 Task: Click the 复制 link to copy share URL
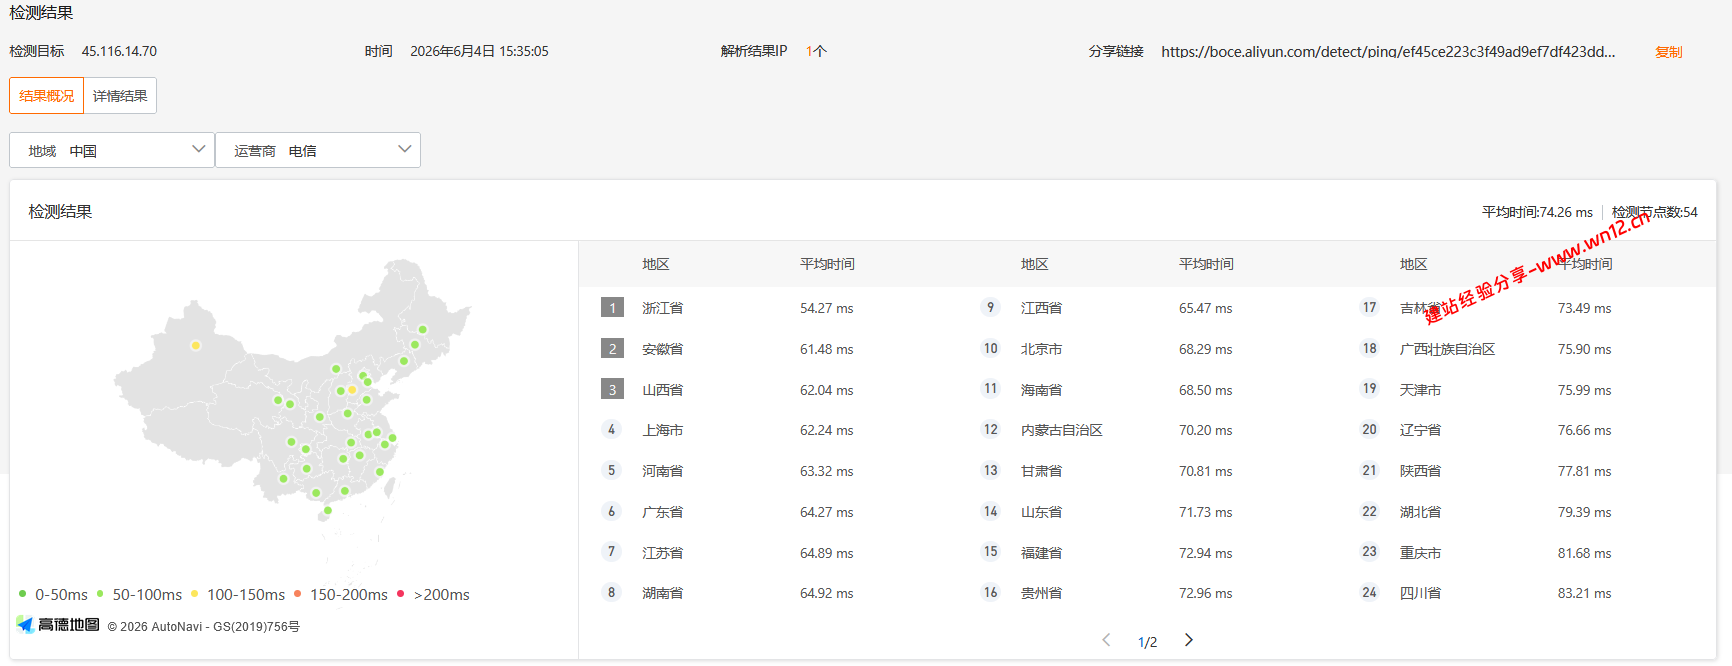click(1668, 52)
